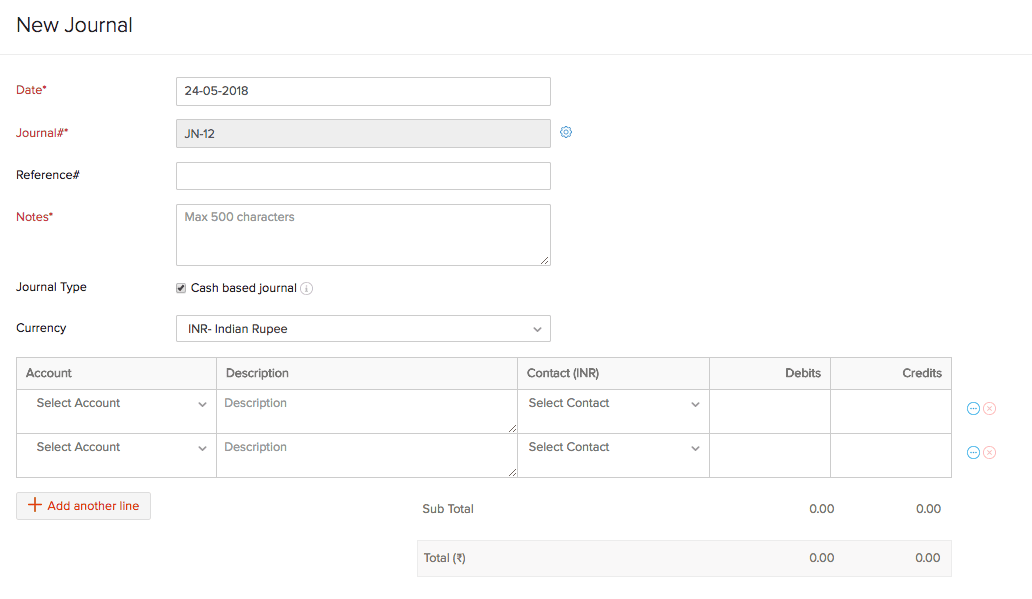Screen dimensions: 1032x599
Task: Open more options icon for first line
Action: pos(973,409)
